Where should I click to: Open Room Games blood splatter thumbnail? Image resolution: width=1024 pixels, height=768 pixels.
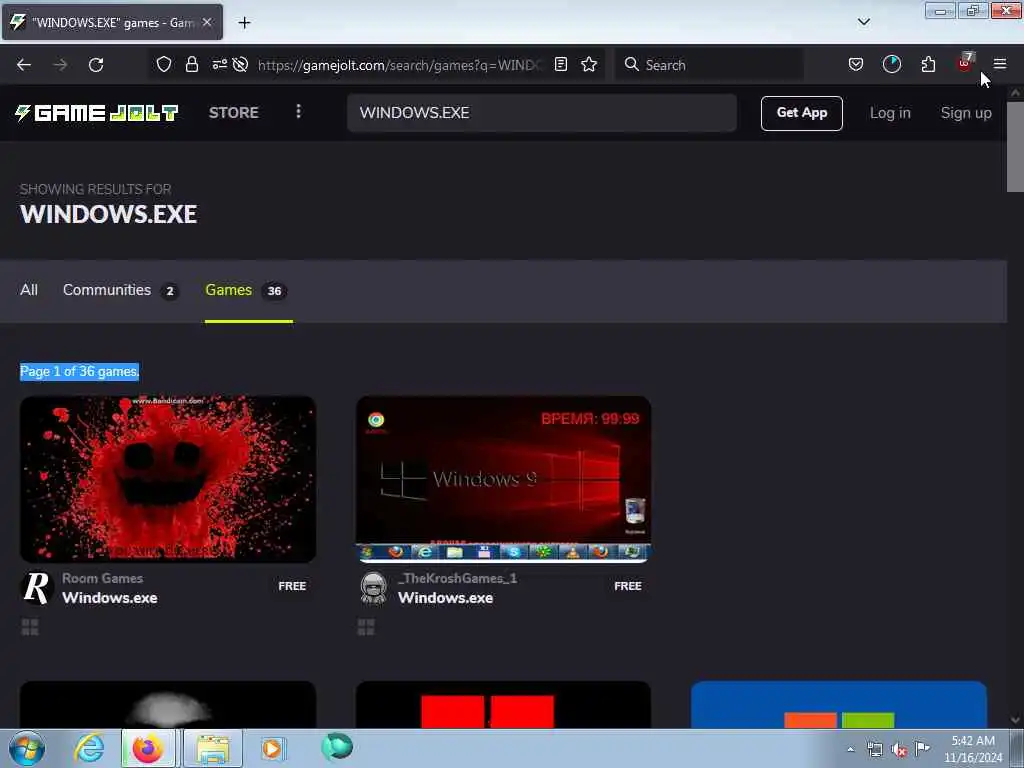click(168, 479)
